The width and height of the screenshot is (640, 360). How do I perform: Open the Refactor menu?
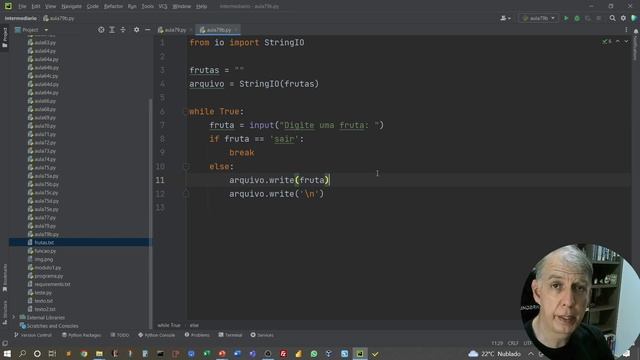click(113, 6)
